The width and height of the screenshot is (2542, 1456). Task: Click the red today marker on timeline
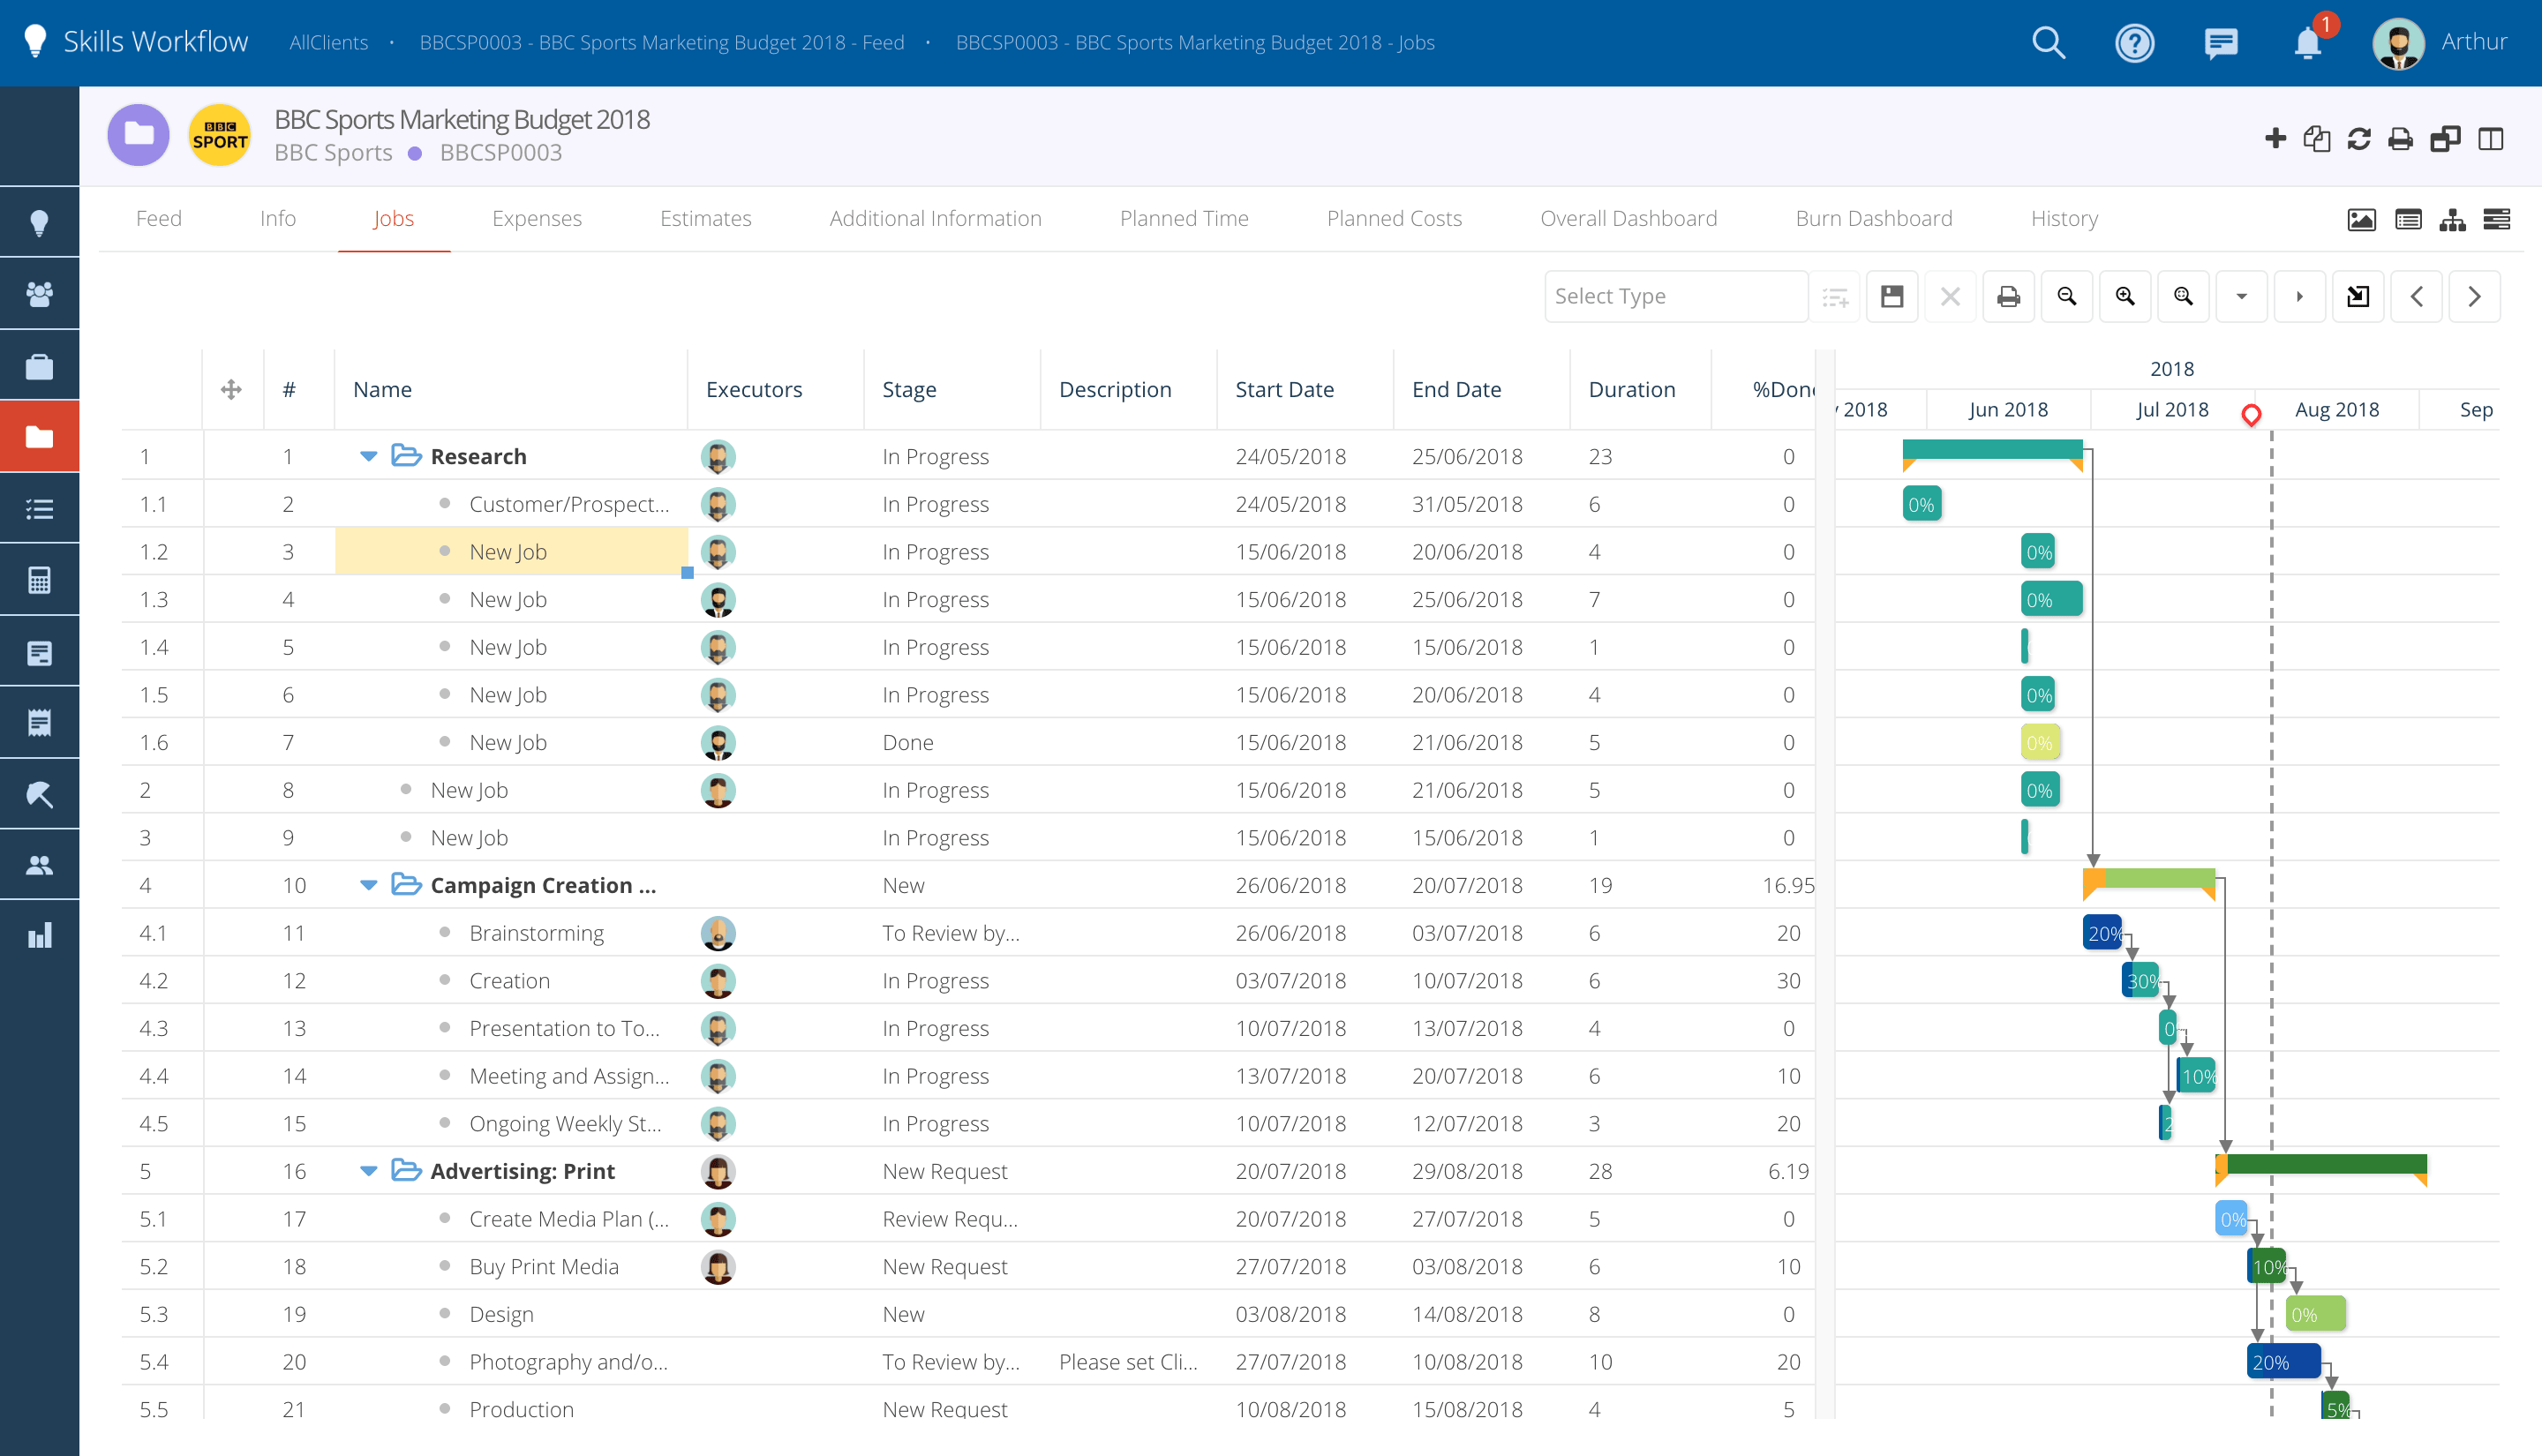2250,414
